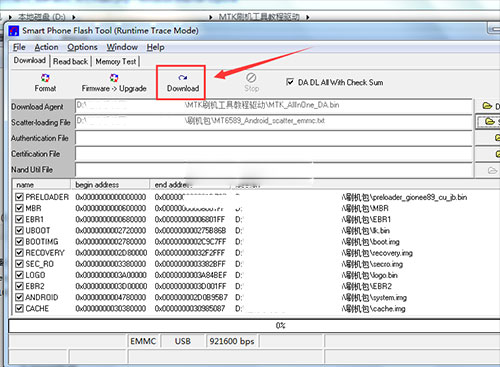500x367 pixels.
Task: Click the EMMC status bar entry
Action: (143, 341)
